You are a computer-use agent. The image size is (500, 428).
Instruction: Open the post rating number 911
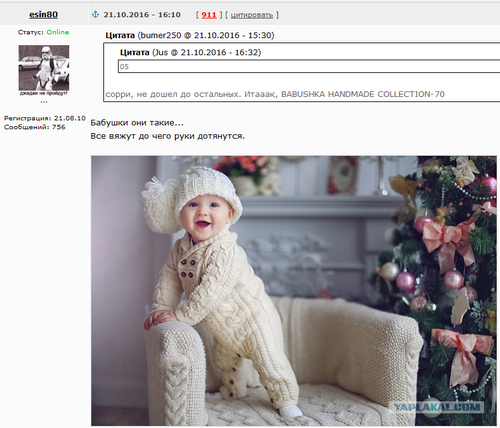coord(209,15)
